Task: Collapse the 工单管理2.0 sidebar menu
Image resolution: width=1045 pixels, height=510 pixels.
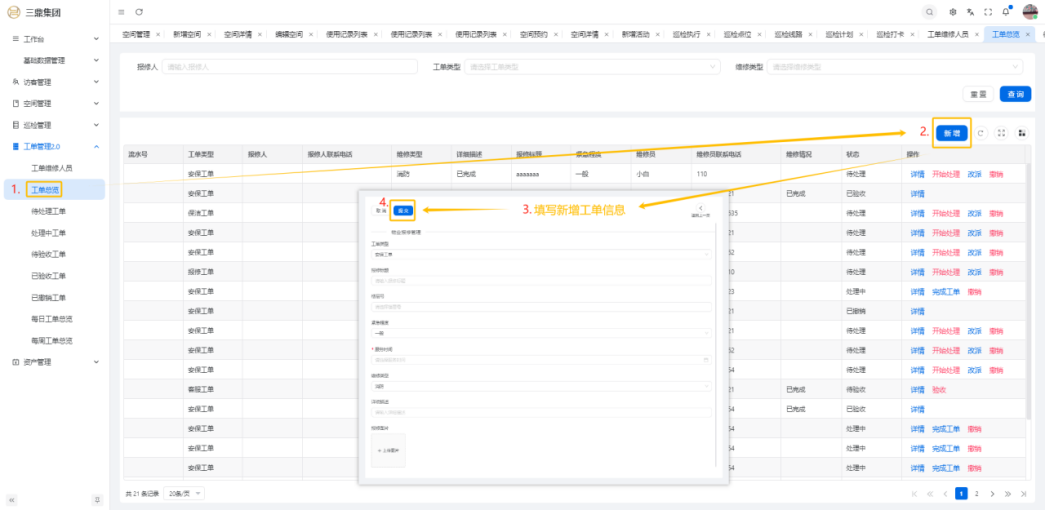Action: 54,147
